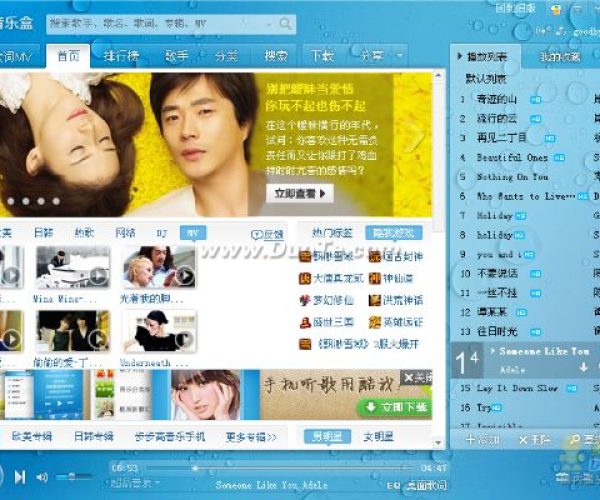Image resolution: width=600 pixels, height=500 pixels.
Task: Click the HD badge next to Lay It Down Slow
Action: [x=572, y=388]
